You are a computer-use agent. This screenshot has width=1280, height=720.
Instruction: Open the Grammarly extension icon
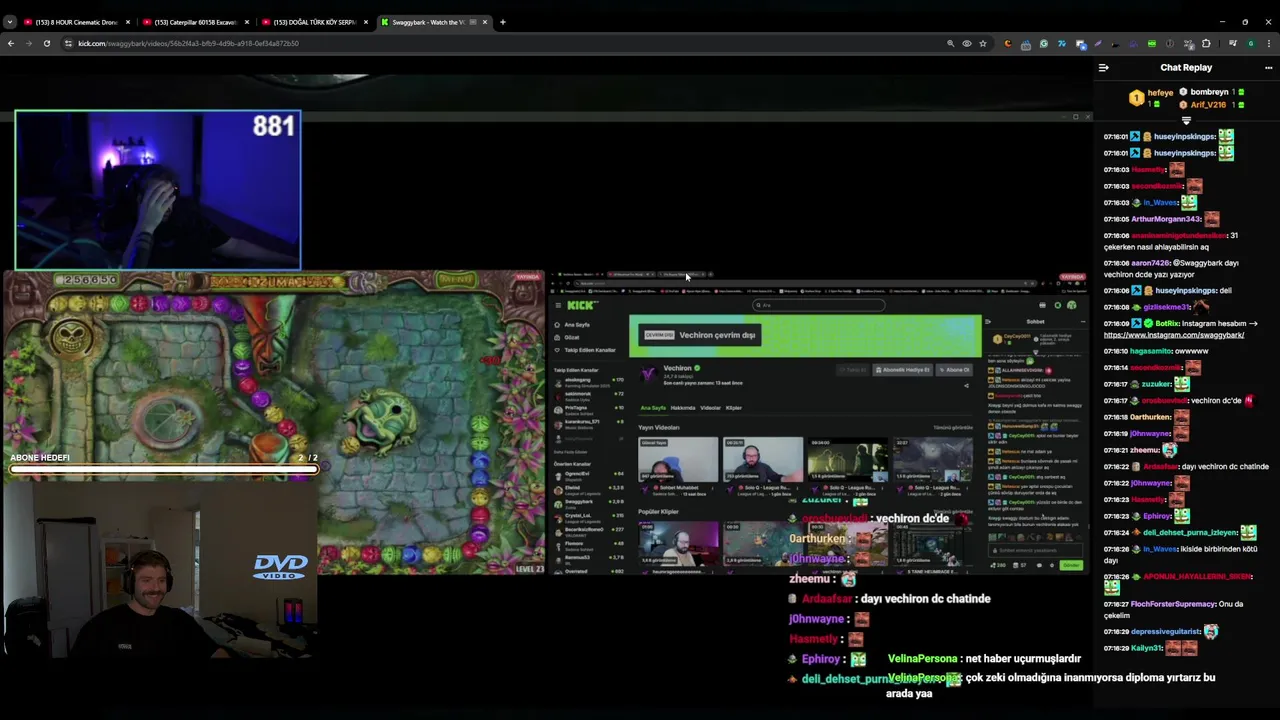1043,44
